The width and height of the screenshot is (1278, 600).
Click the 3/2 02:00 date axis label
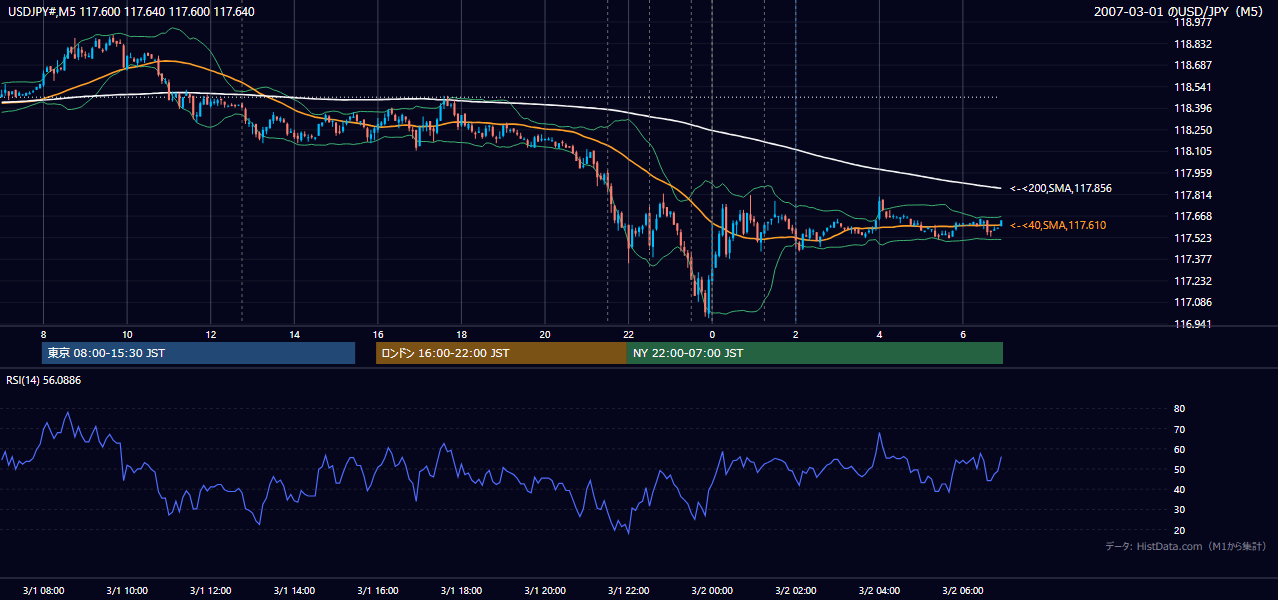(796, 590)
